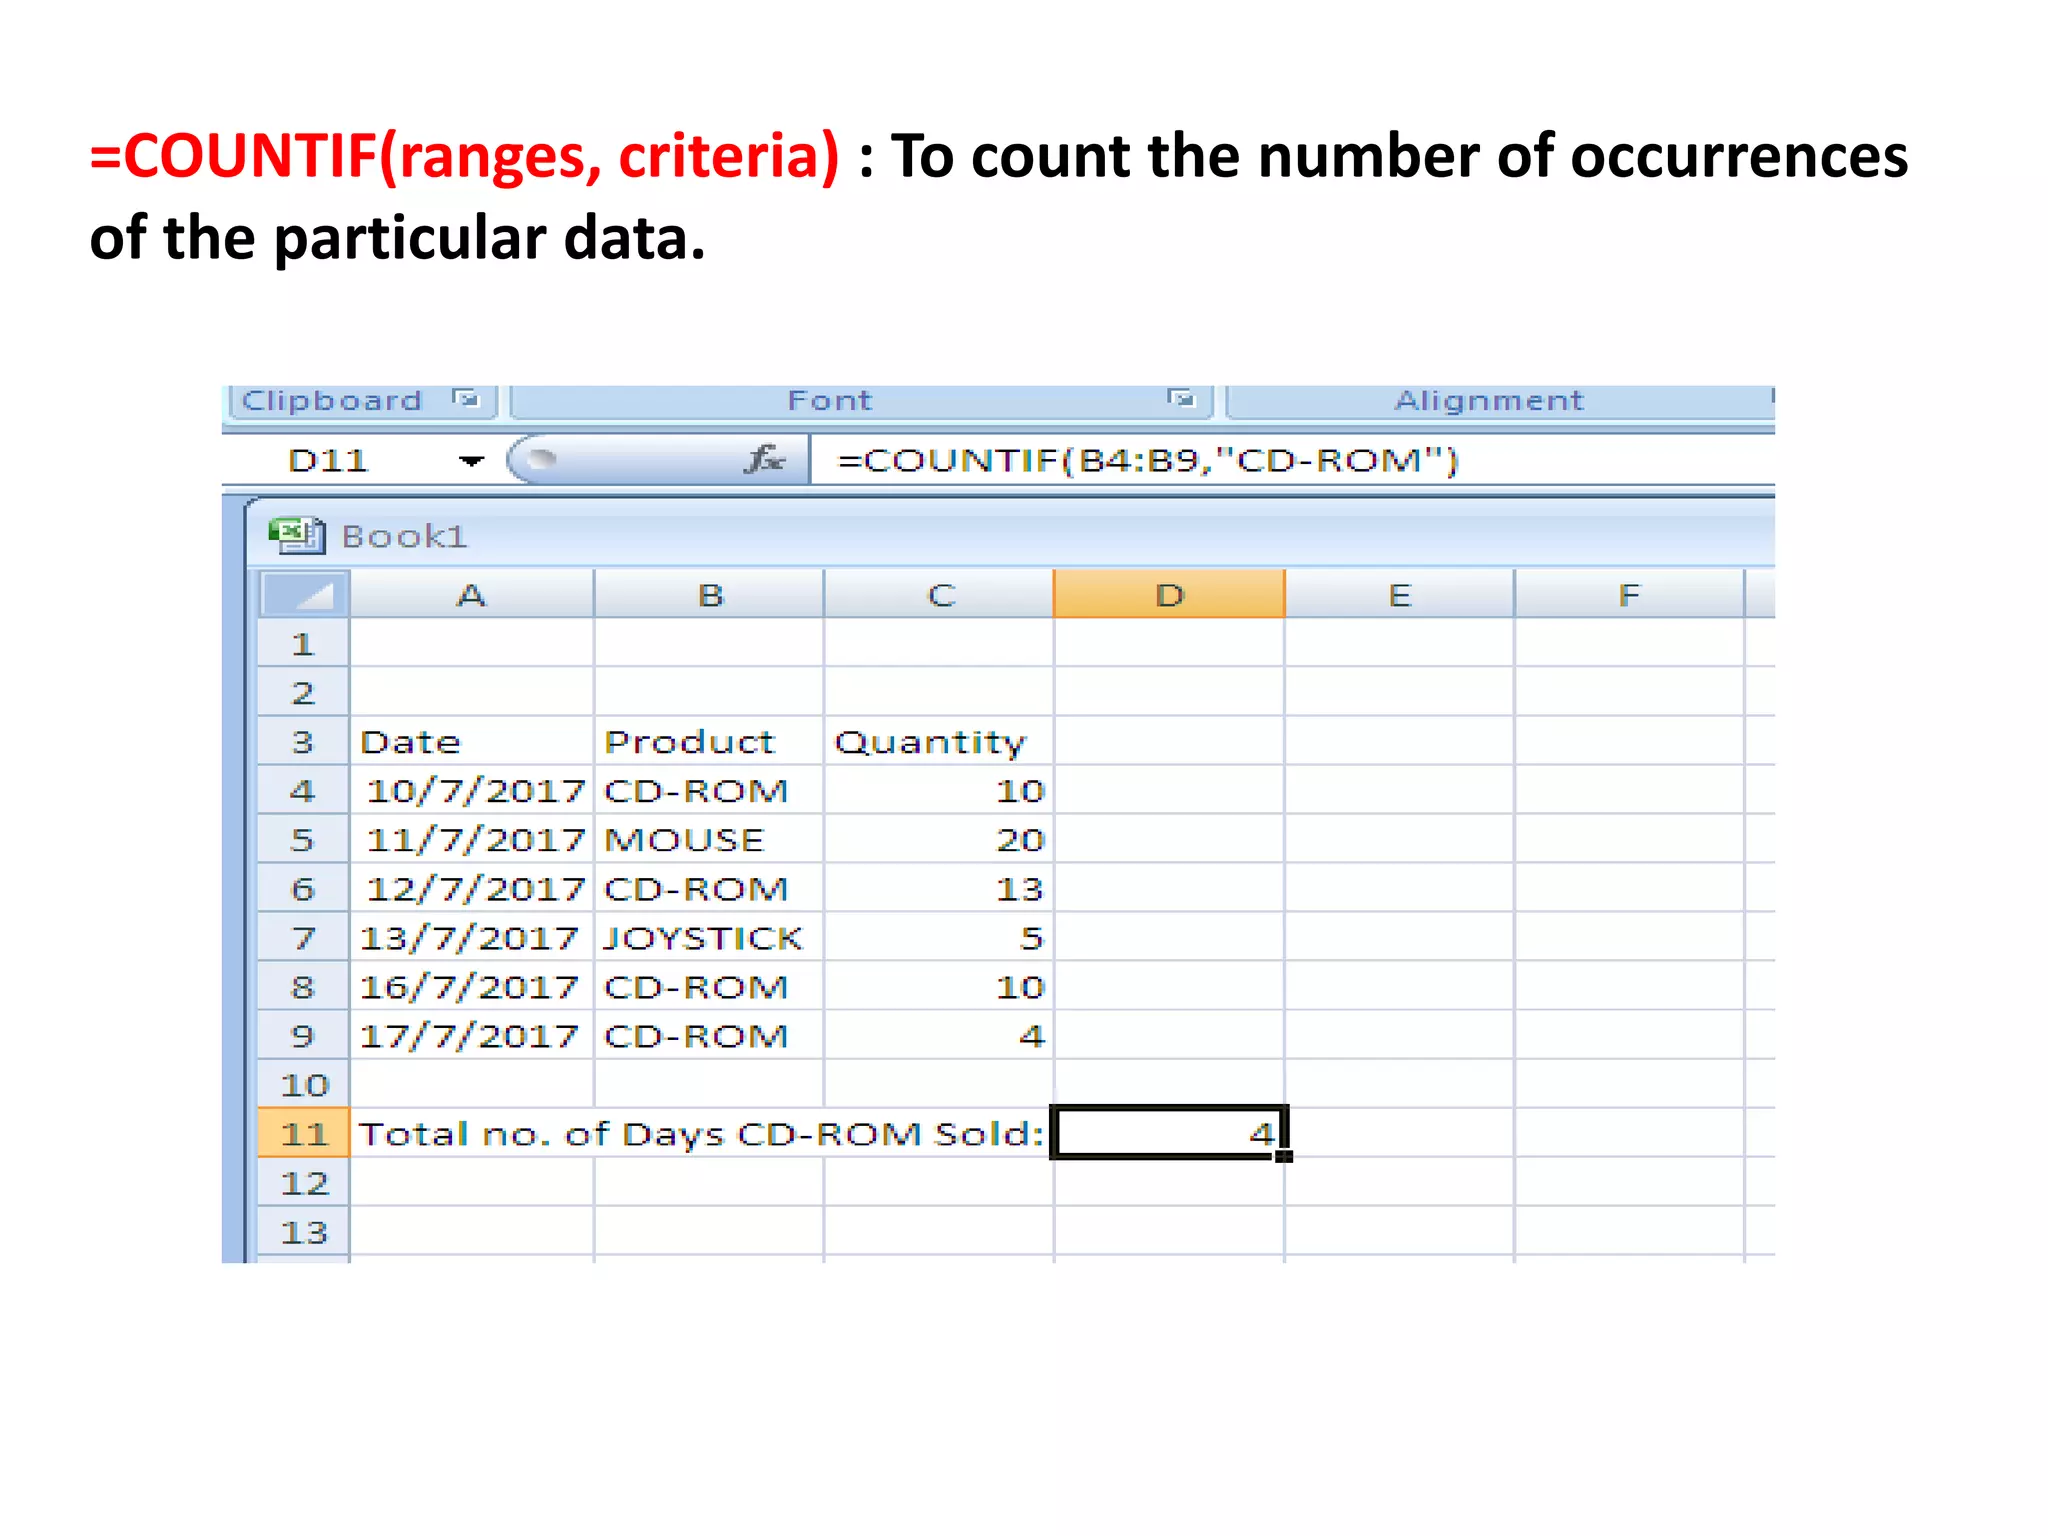Open the Clipboard dialog launcher icon
This screenshot has height=1536, width=2048.
click(465, 399)
